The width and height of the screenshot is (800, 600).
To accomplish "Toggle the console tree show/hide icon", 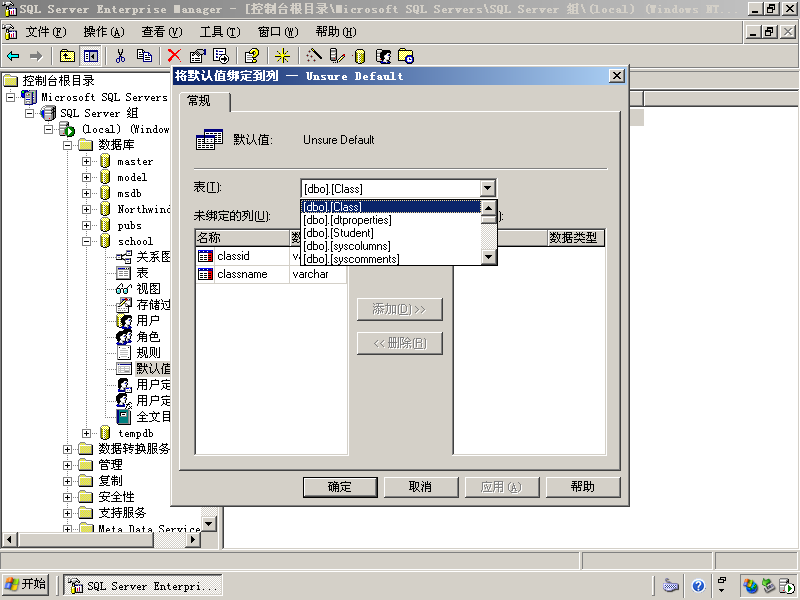I will click(x=91, y=56).
